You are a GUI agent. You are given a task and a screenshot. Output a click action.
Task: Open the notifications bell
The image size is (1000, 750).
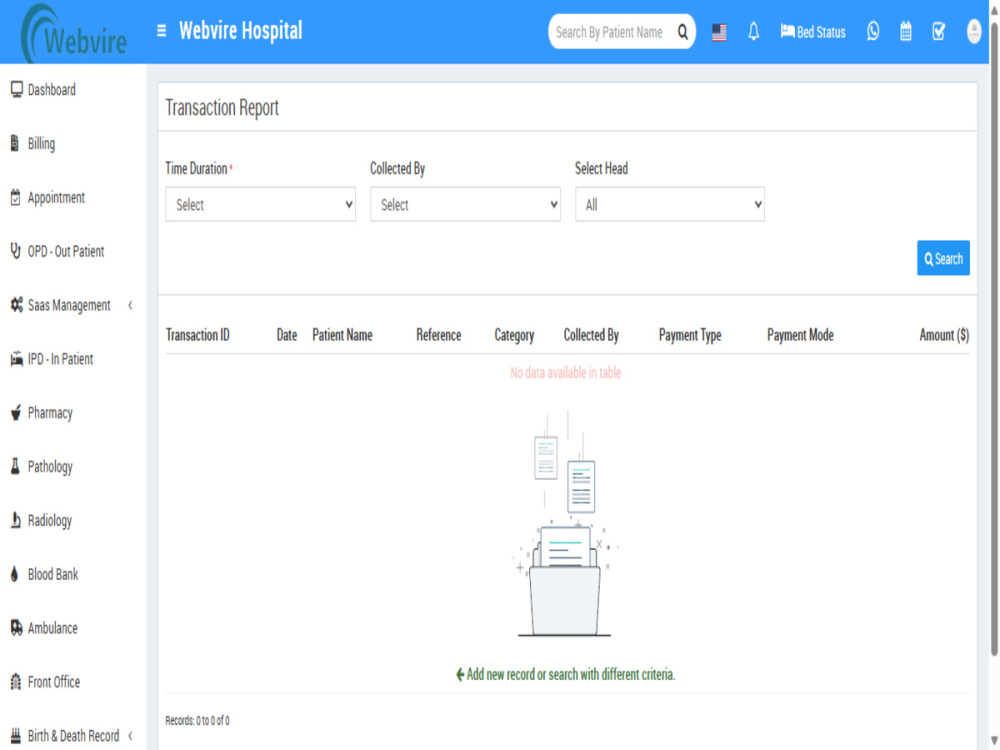(x=753, y=31)
